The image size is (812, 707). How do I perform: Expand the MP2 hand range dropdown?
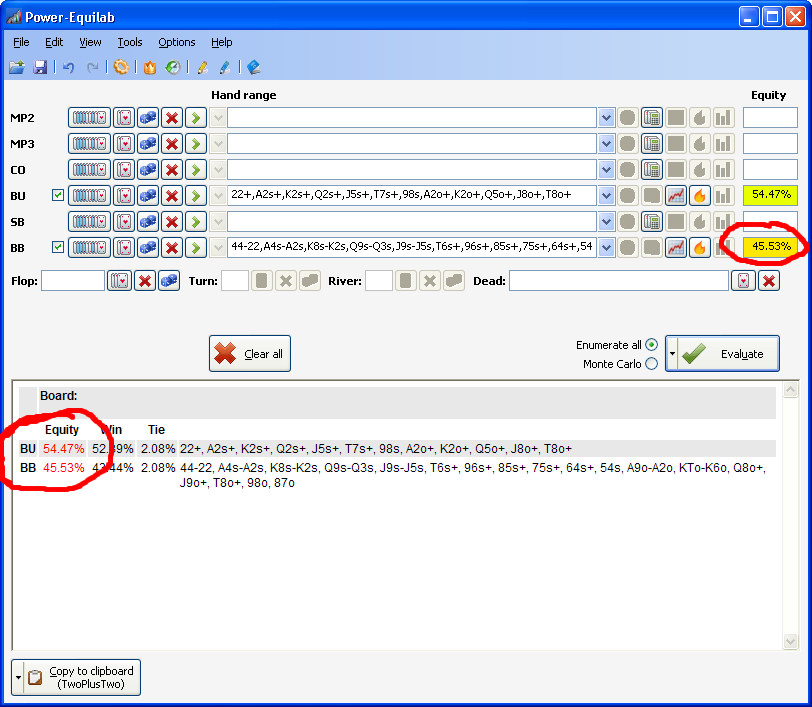pos(606,118)
